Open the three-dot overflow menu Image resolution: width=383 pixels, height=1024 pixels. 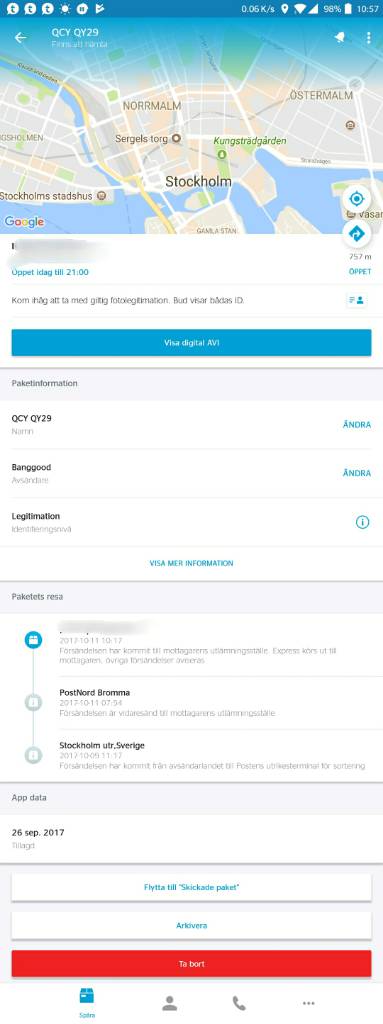coord(369,38)
